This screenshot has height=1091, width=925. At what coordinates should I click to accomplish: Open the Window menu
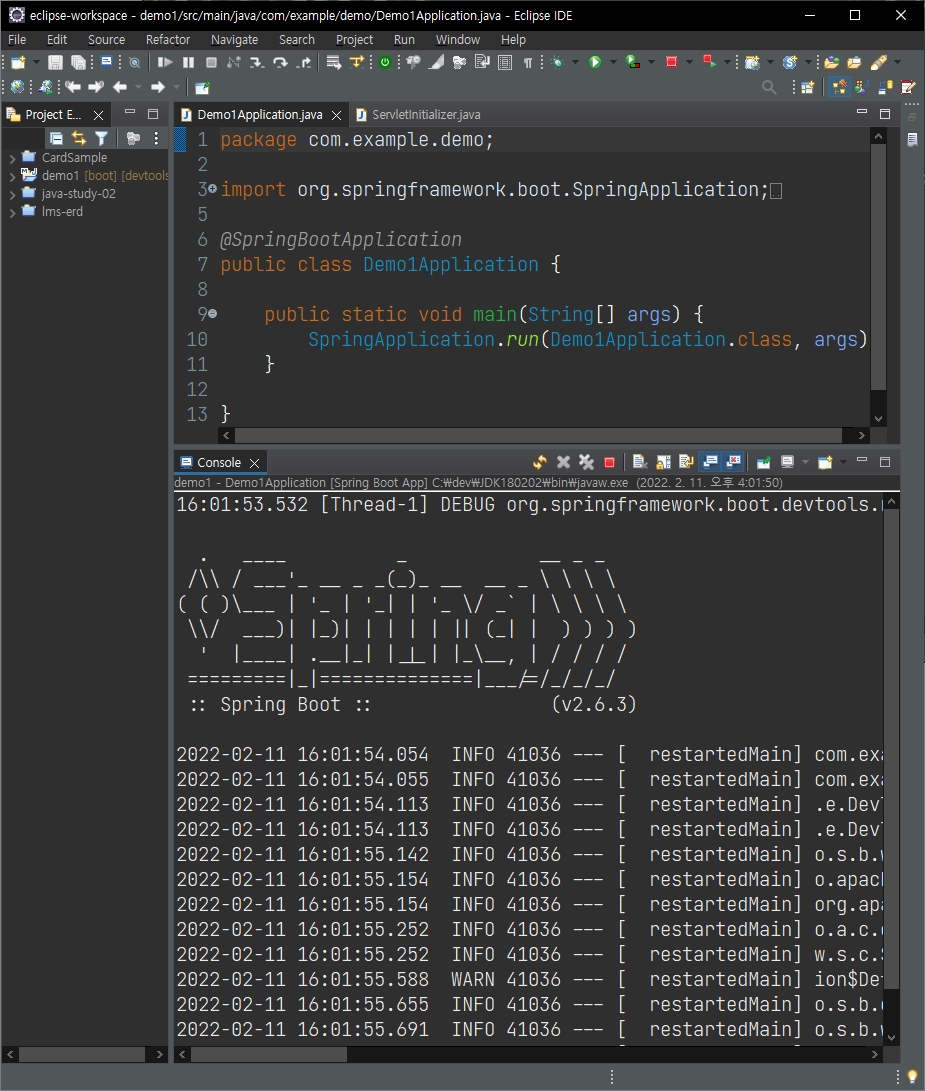click(457, 40)
